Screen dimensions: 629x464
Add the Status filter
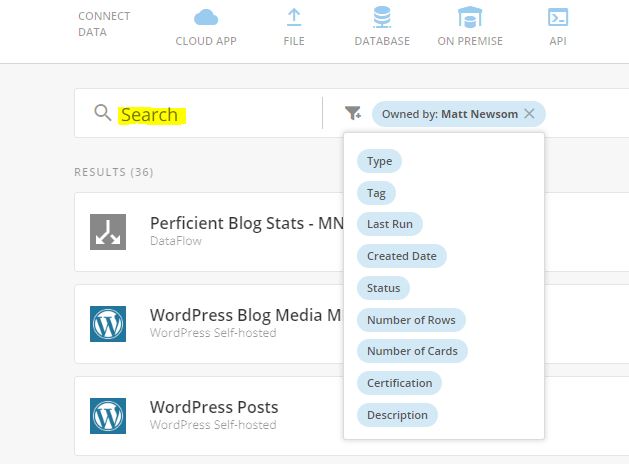pos(383,288)
